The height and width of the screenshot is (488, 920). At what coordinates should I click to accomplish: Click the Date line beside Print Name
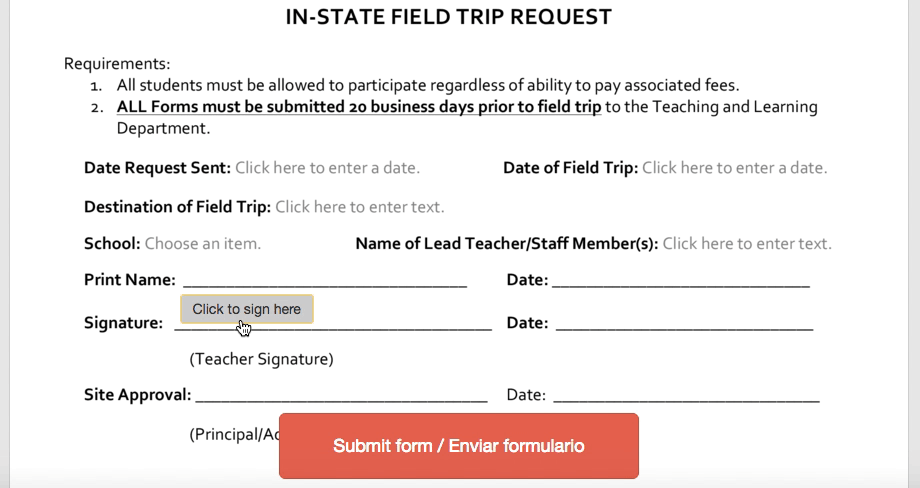tap(681, 281)
